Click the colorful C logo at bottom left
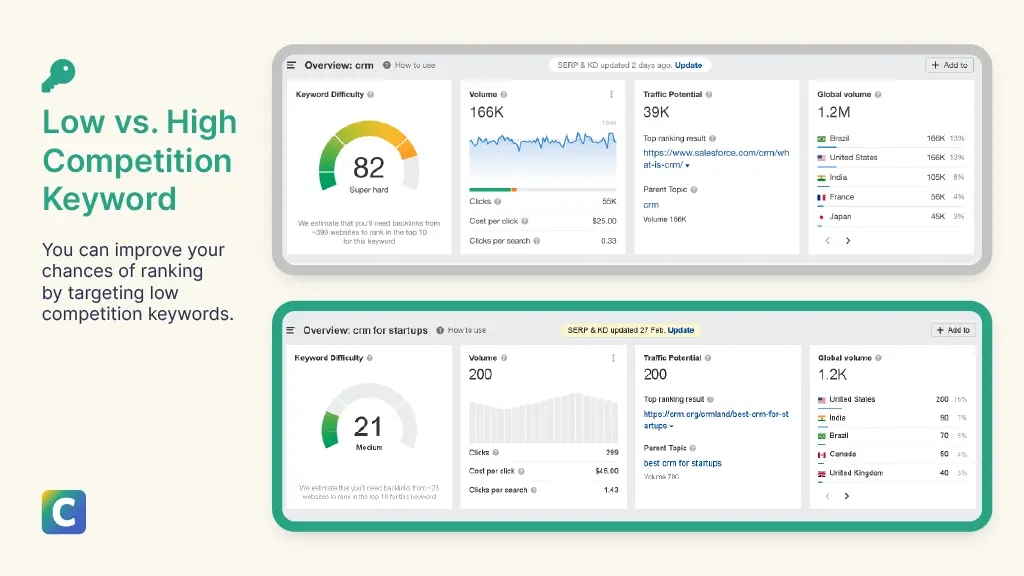This screenshot has height=576, width=1024. point(64,512)
